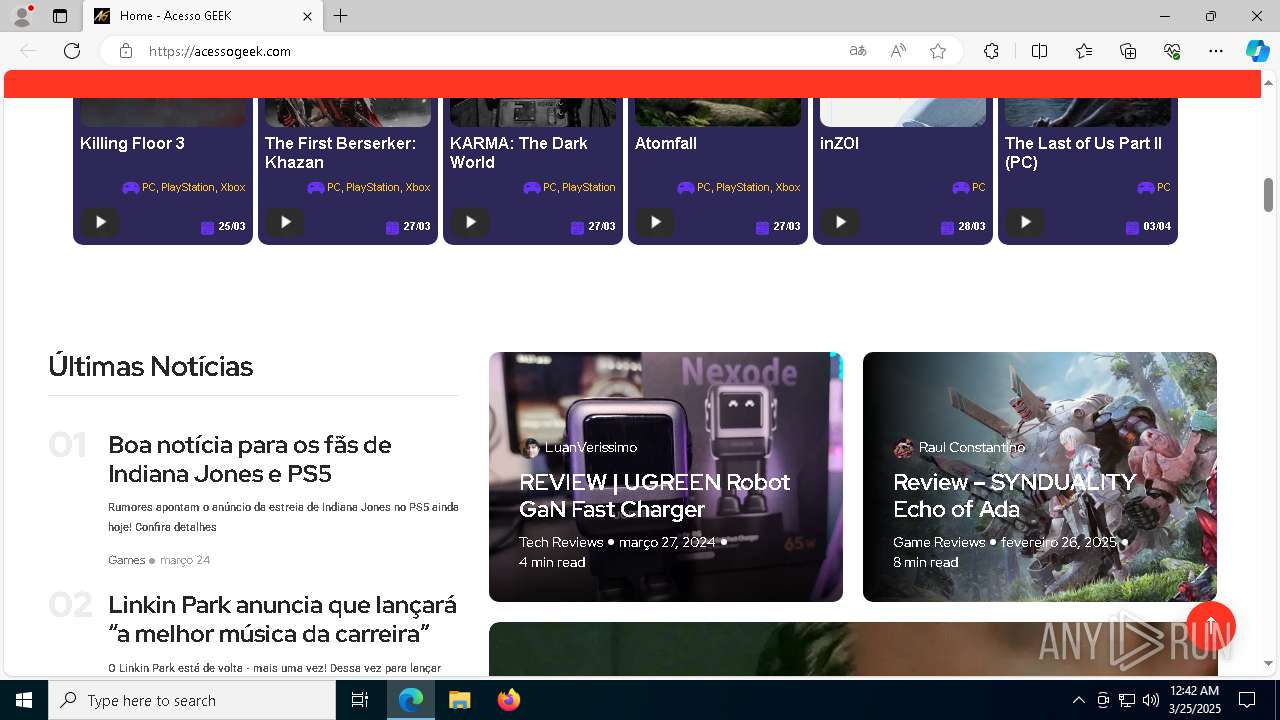Play The First Berserker: Khazan trailer
This screenshot has width=1280, height=720.
pos(285,222)
